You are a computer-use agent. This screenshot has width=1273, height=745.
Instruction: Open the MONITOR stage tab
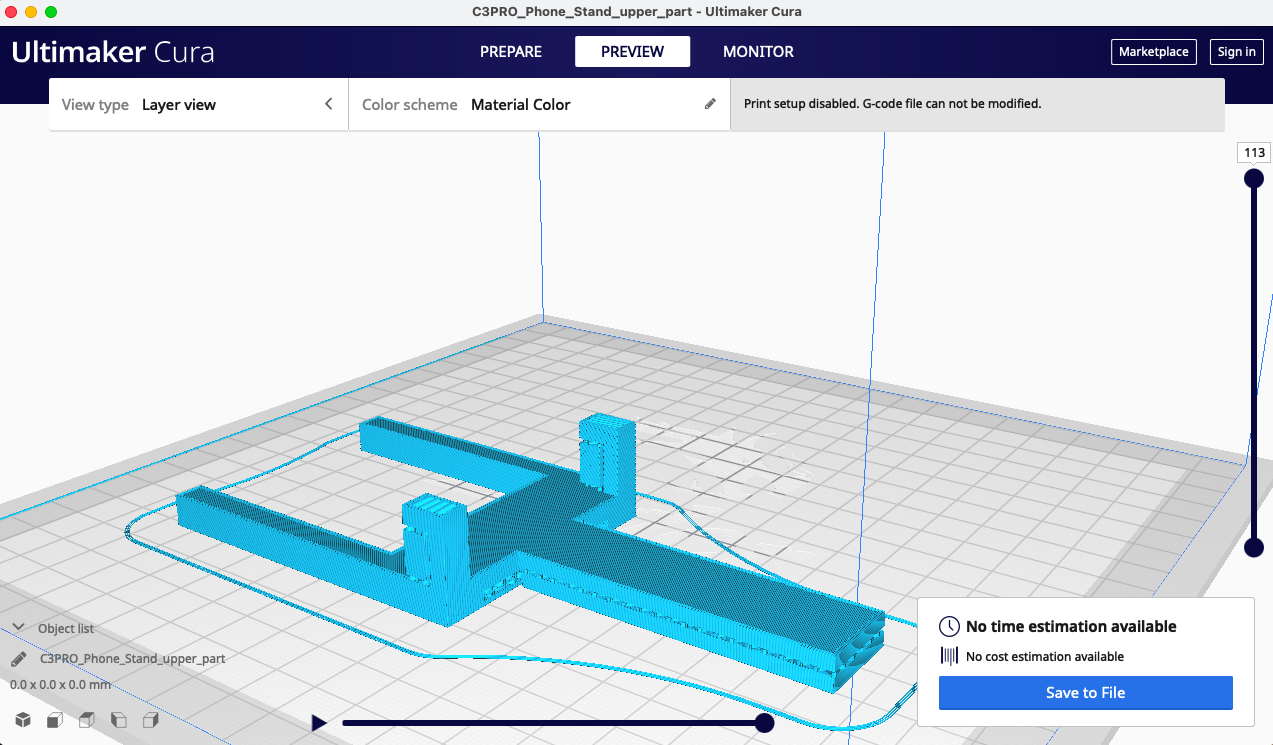coord(758,52)
